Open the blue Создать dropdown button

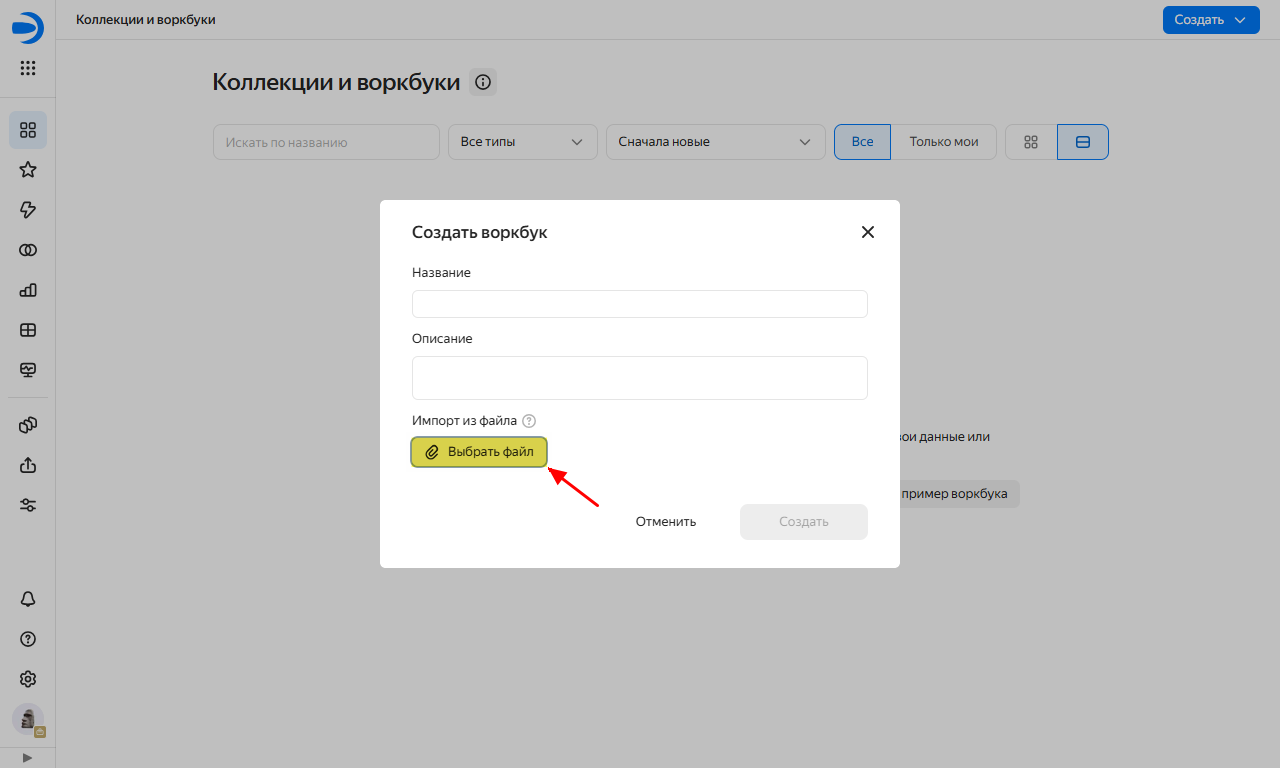(1210, 20)
